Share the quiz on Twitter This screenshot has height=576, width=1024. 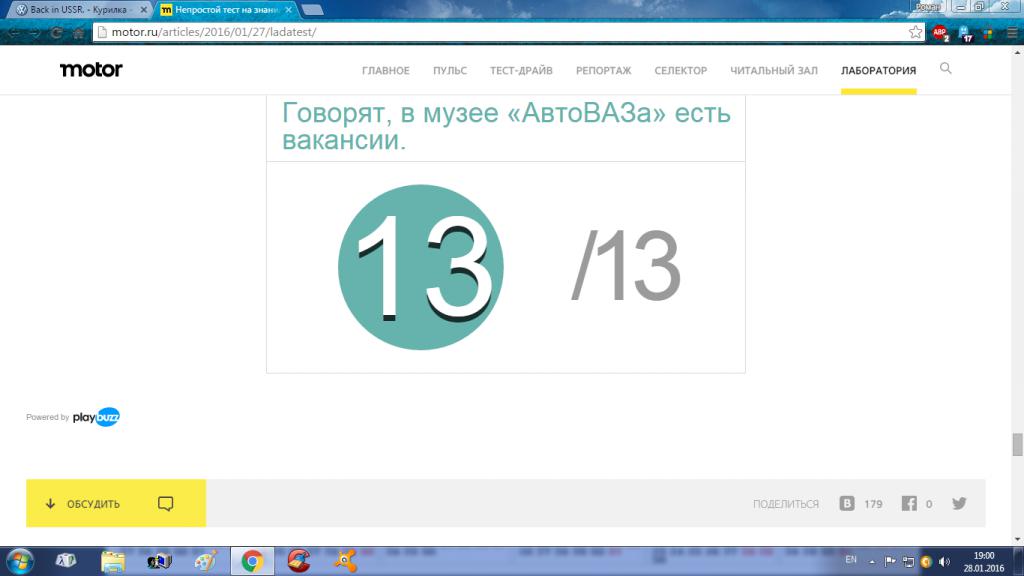click(x=959, y=504)
